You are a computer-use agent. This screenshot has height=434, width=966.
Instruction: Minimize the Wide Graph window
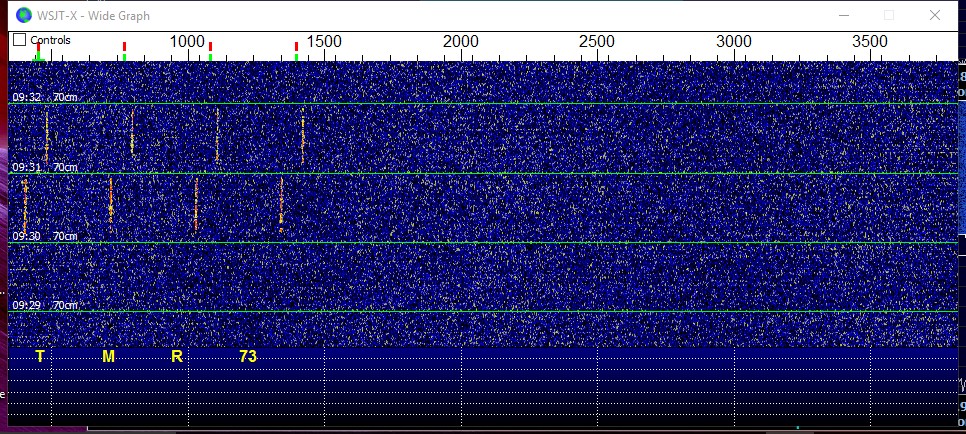[845, 15]
